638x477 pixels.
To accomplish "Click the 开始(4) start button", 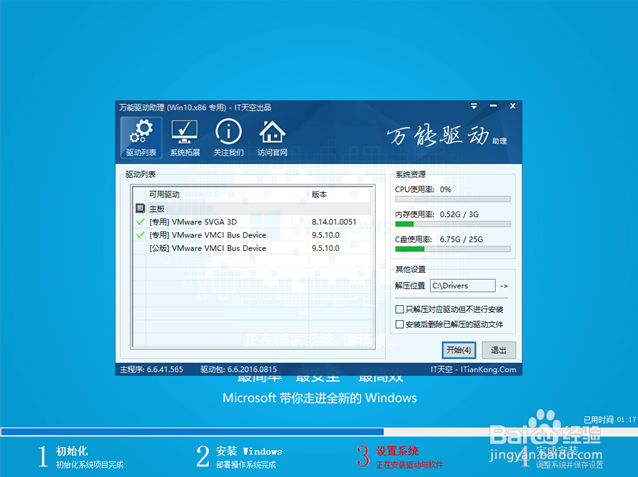I will coord(459,350).
